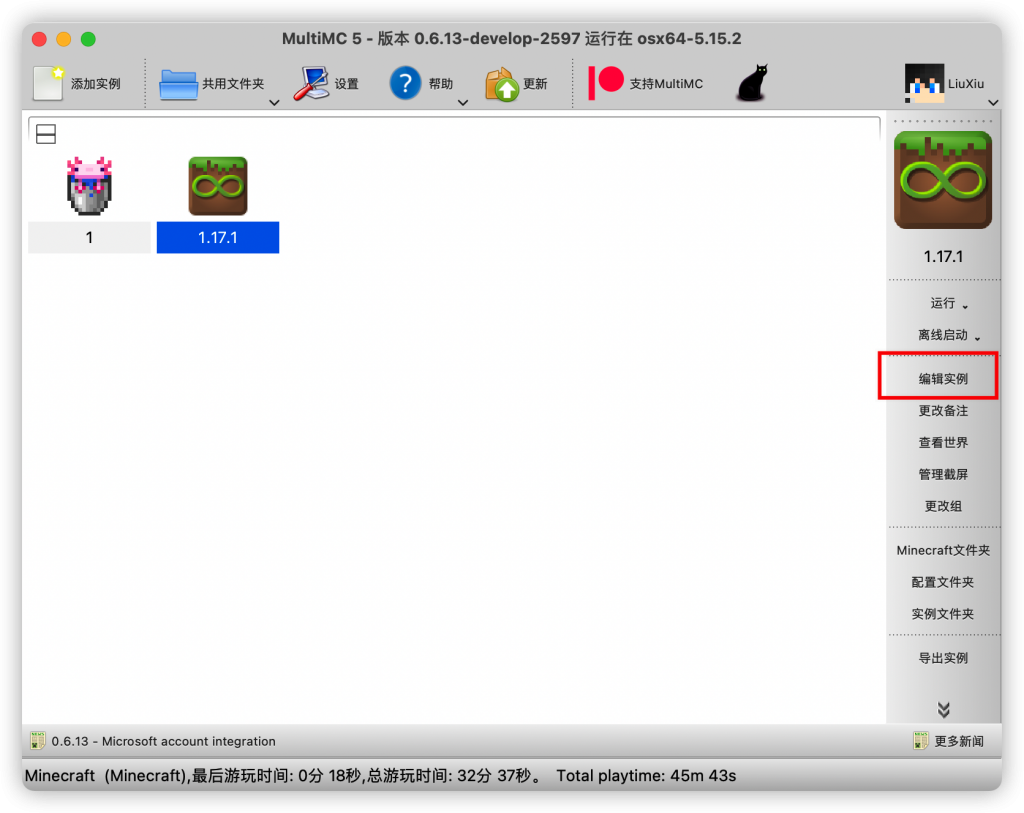1024x813 pixels.
Task: Maximize the MultiMC window with green button
Action: point(88,39)
